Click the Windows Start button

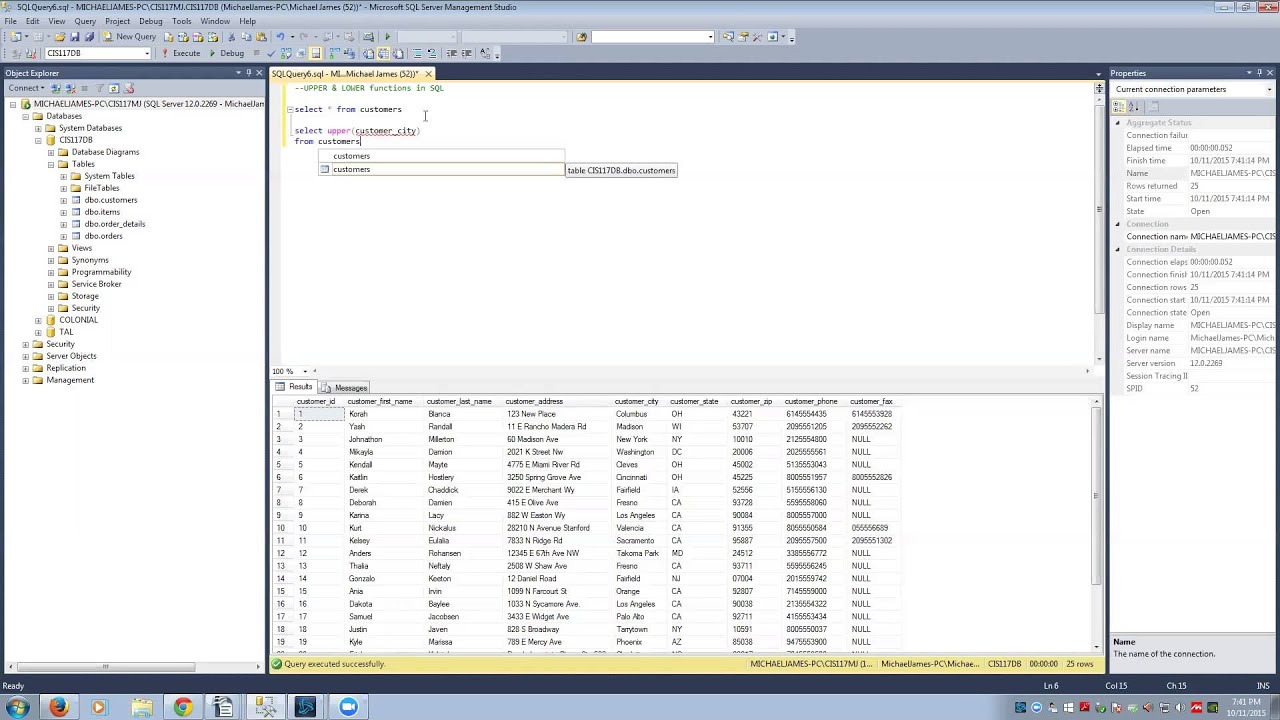click(17, 707)
